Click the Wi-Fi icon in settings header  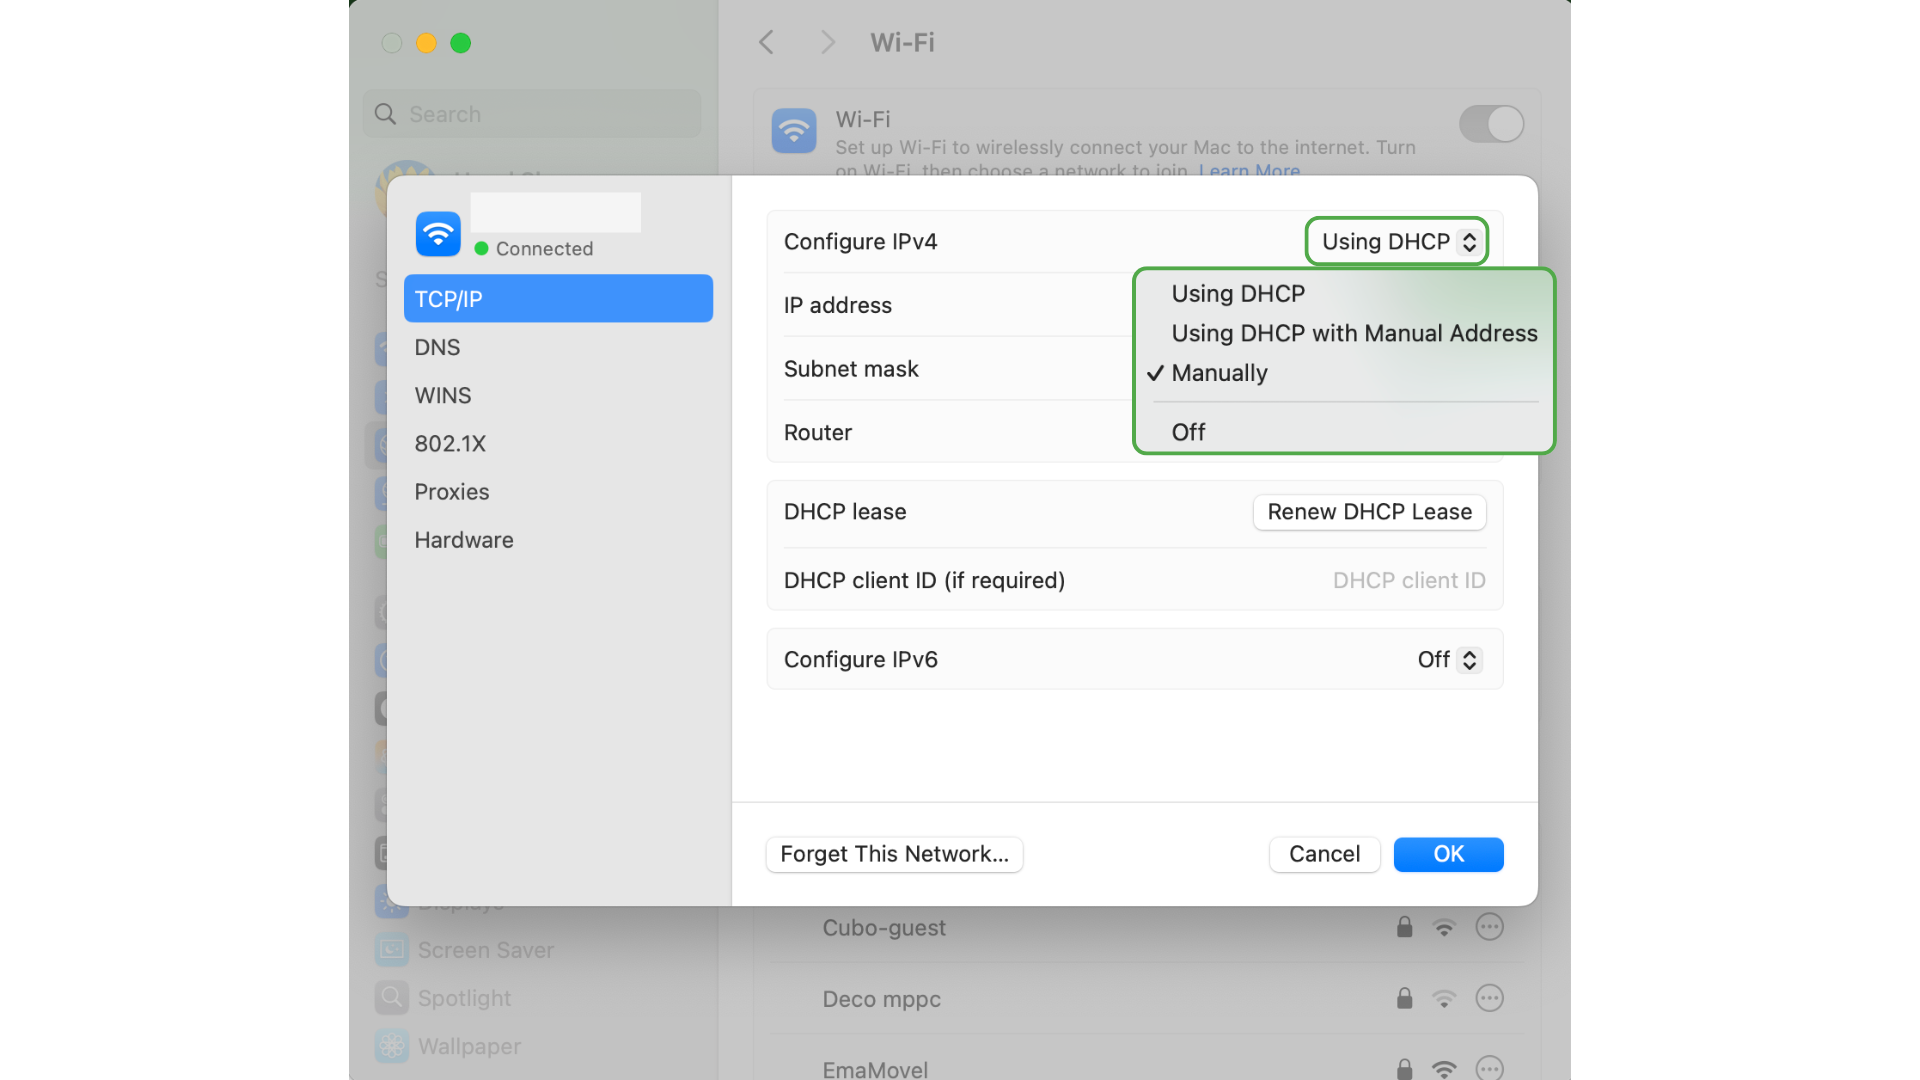[794, 131]
